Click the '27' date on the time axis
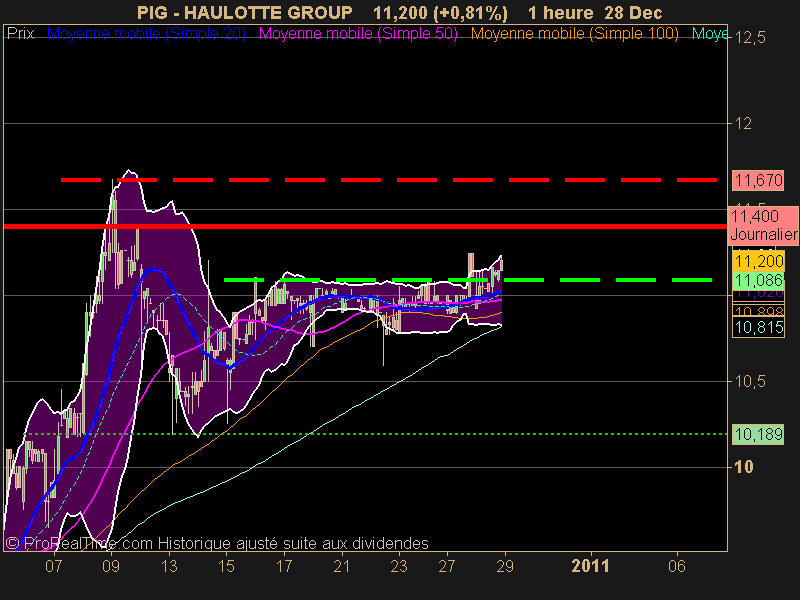Viewport: 800px width, 600px height. tap(447, 566)
